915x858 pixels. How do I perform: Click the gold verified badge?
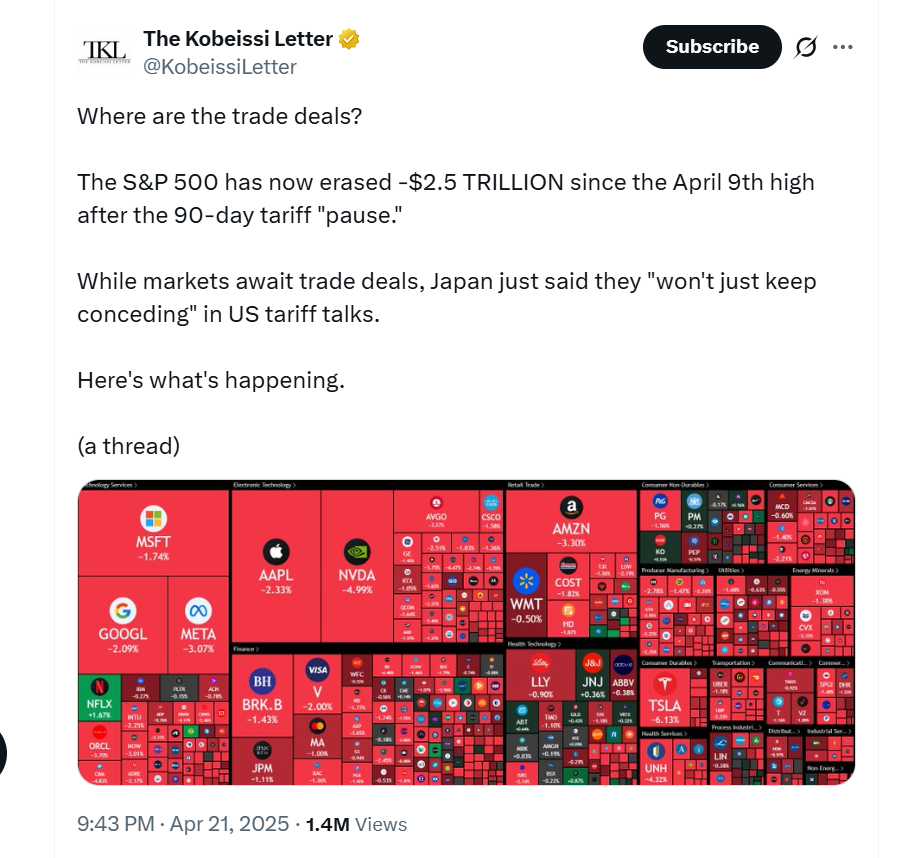(x=349, y=39)
